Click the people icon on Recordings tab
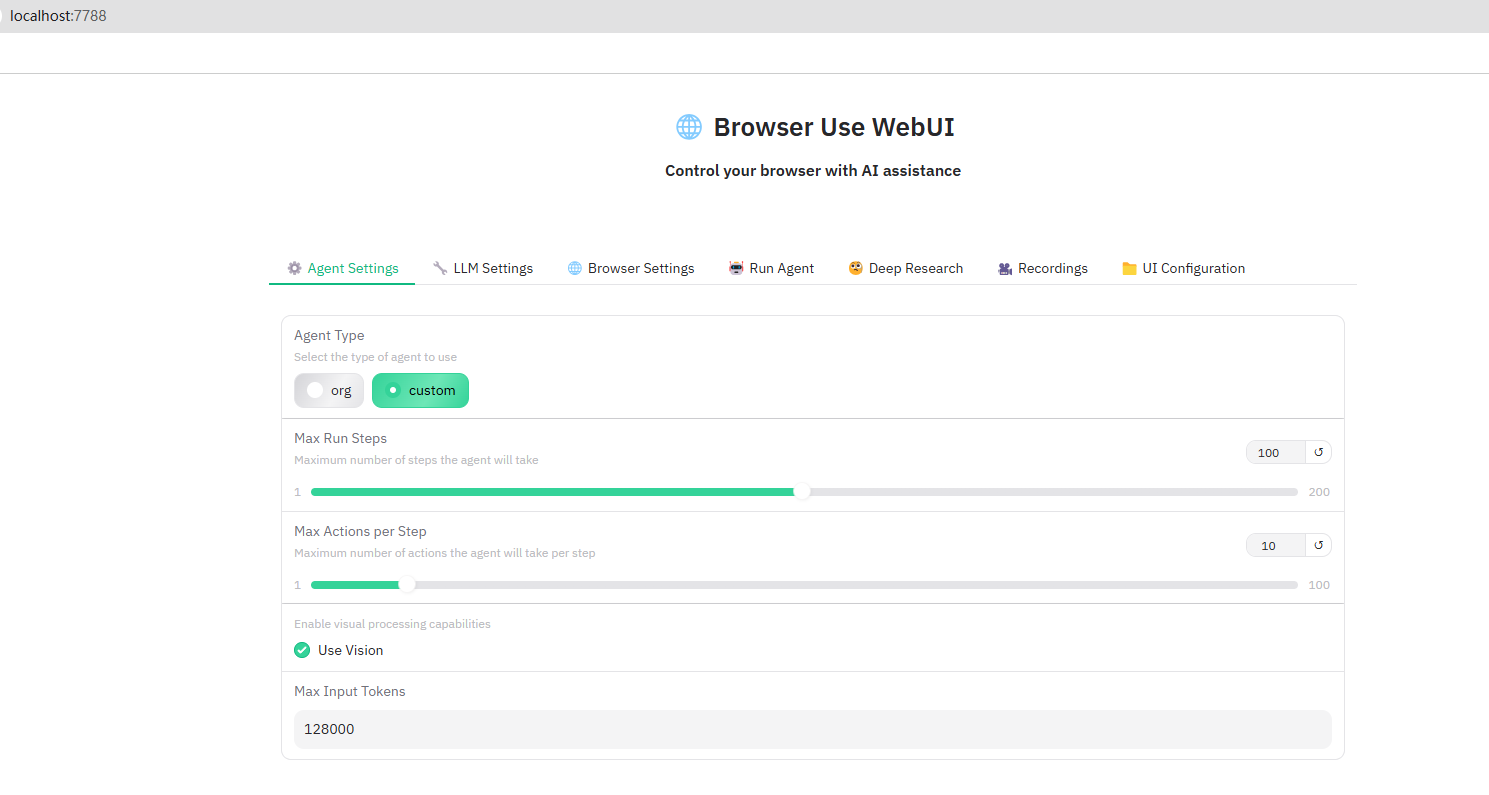 [x=1005, y=268]
